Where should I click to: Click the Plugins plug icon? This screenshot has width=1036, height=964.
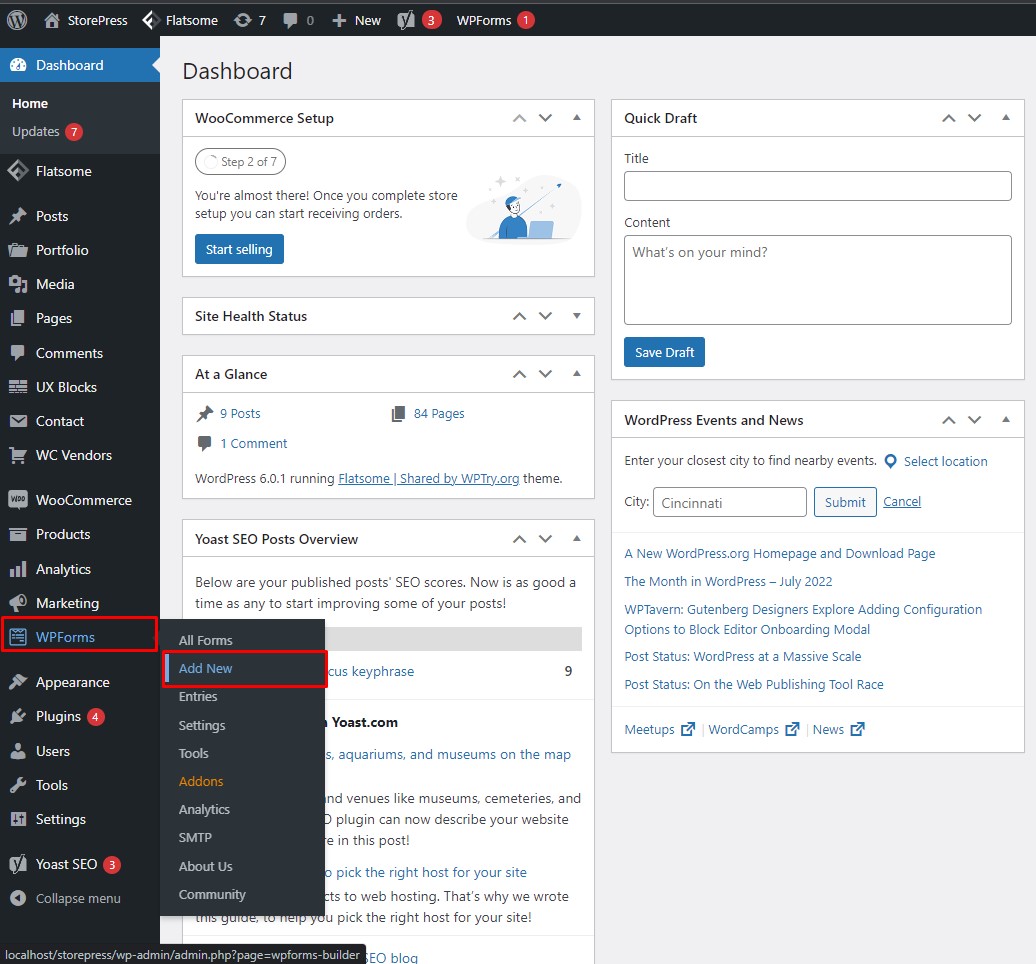click(x=18, y=716)
